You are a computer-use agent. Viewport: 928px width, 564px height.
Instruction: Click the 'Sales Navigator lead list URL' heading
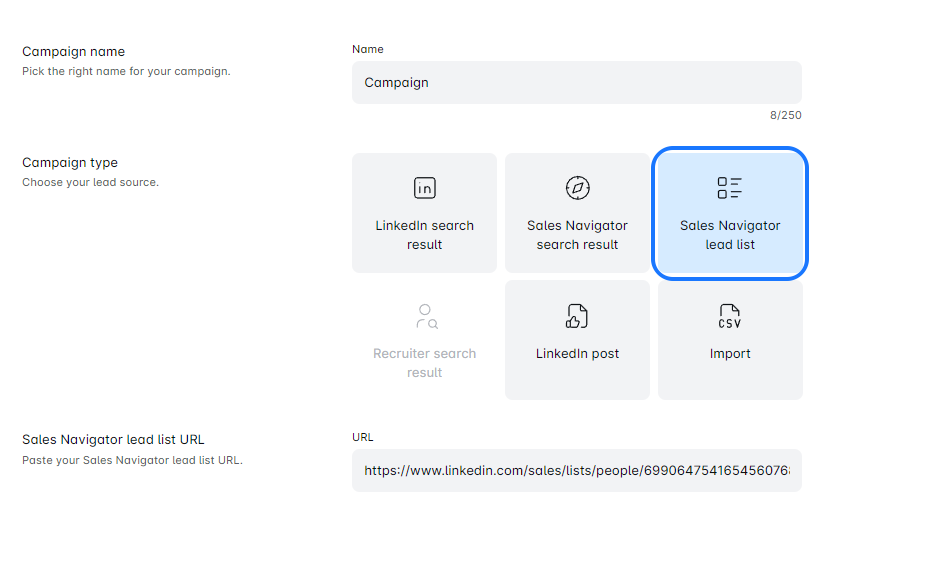(113, 440)
